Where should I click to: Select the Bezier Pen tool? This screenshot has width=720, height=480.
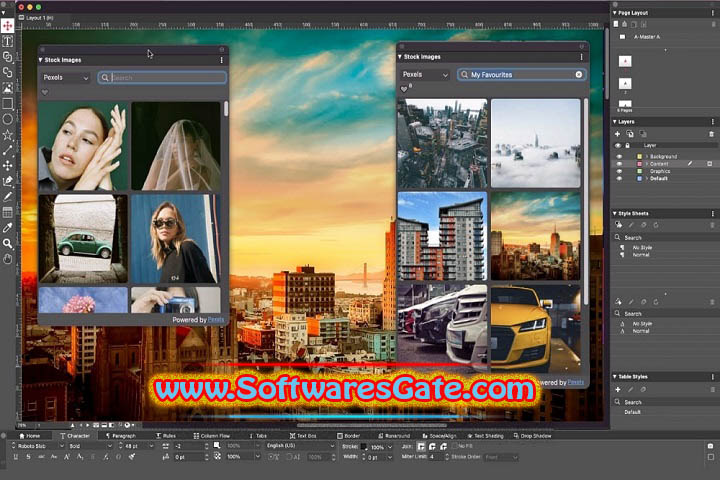(7, 181)
